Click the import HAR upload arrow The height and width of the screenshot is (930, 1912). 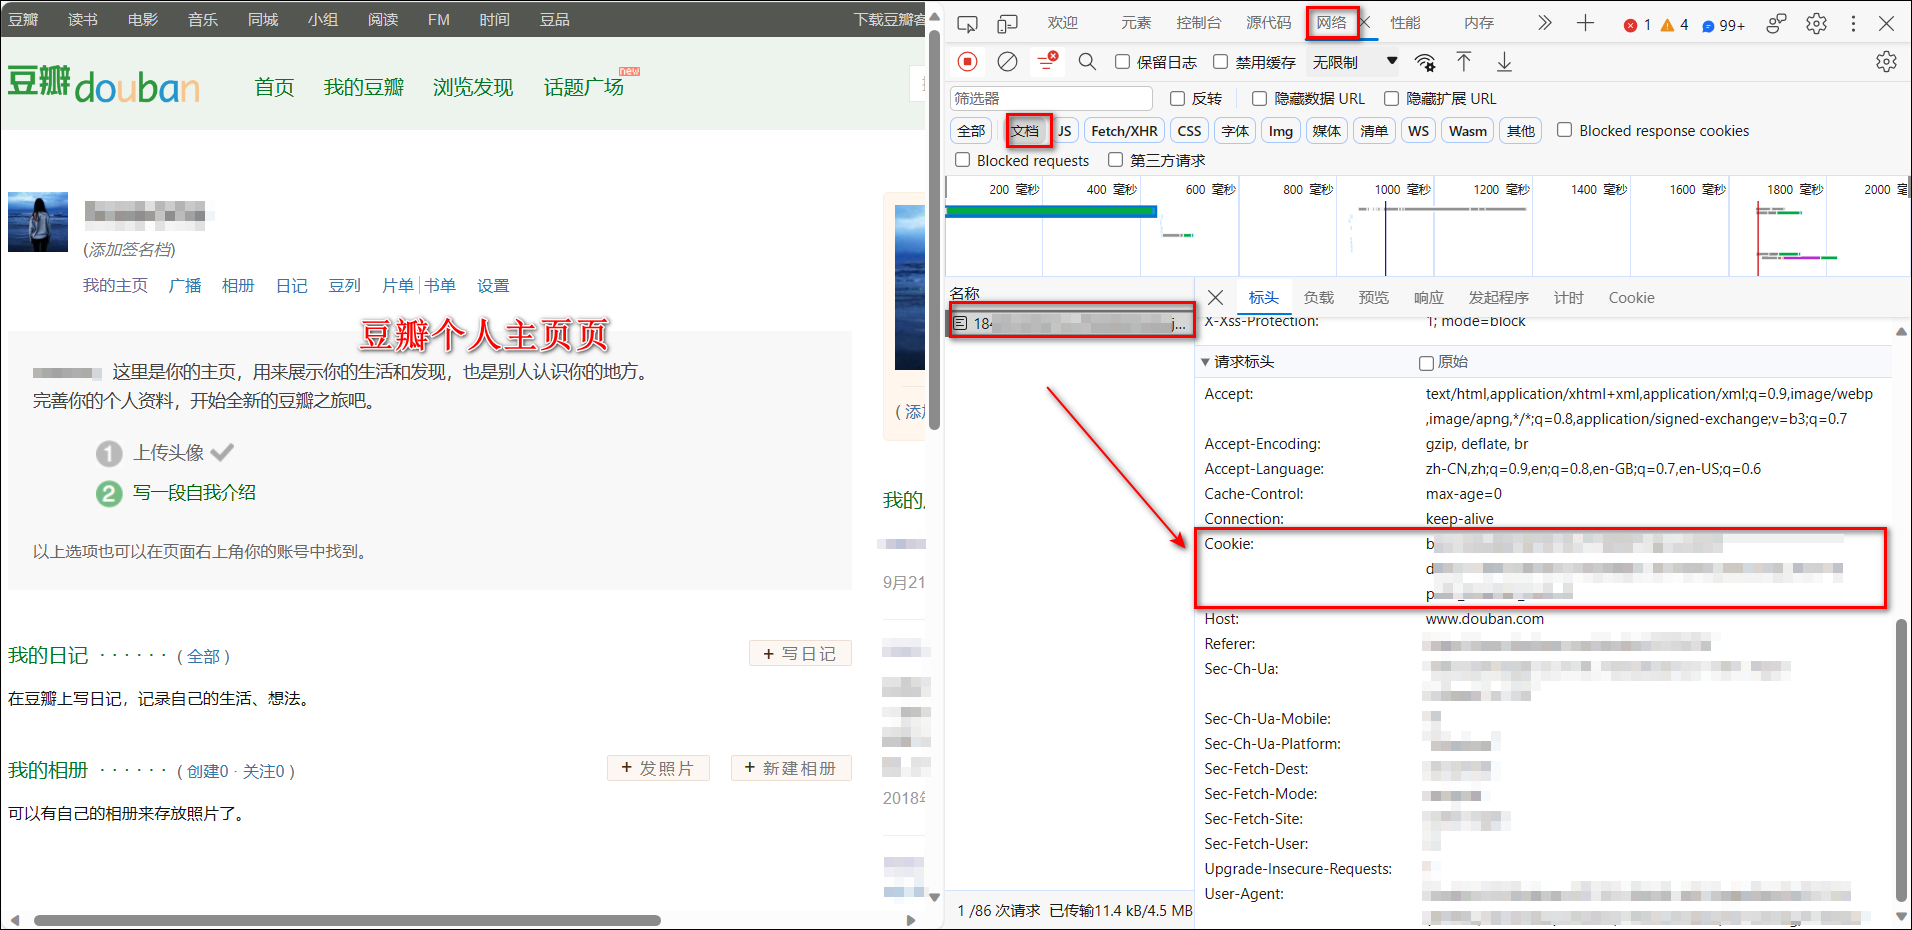coord(1464,62)
